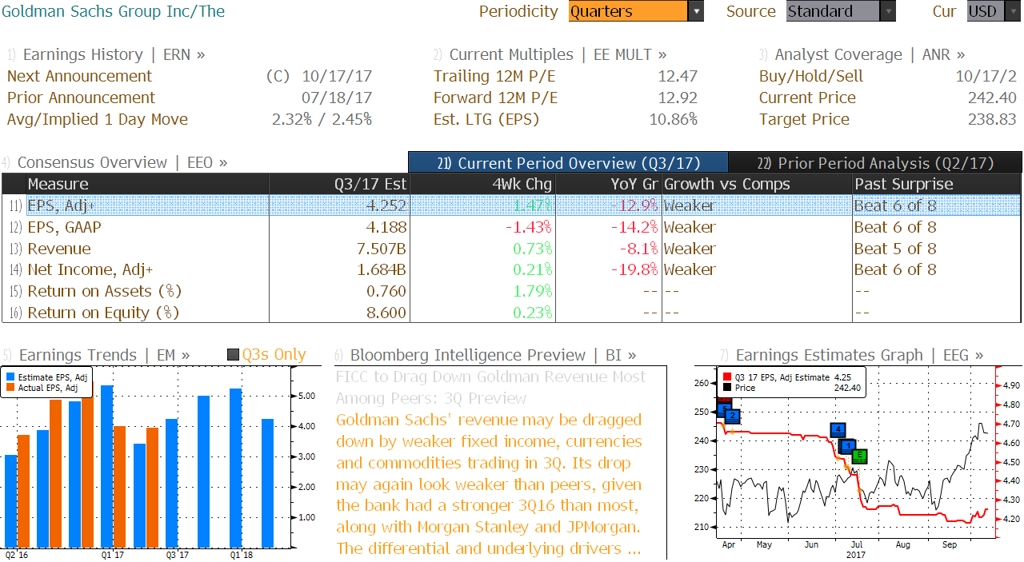Select the Revenue measure row

coord(511,249)
